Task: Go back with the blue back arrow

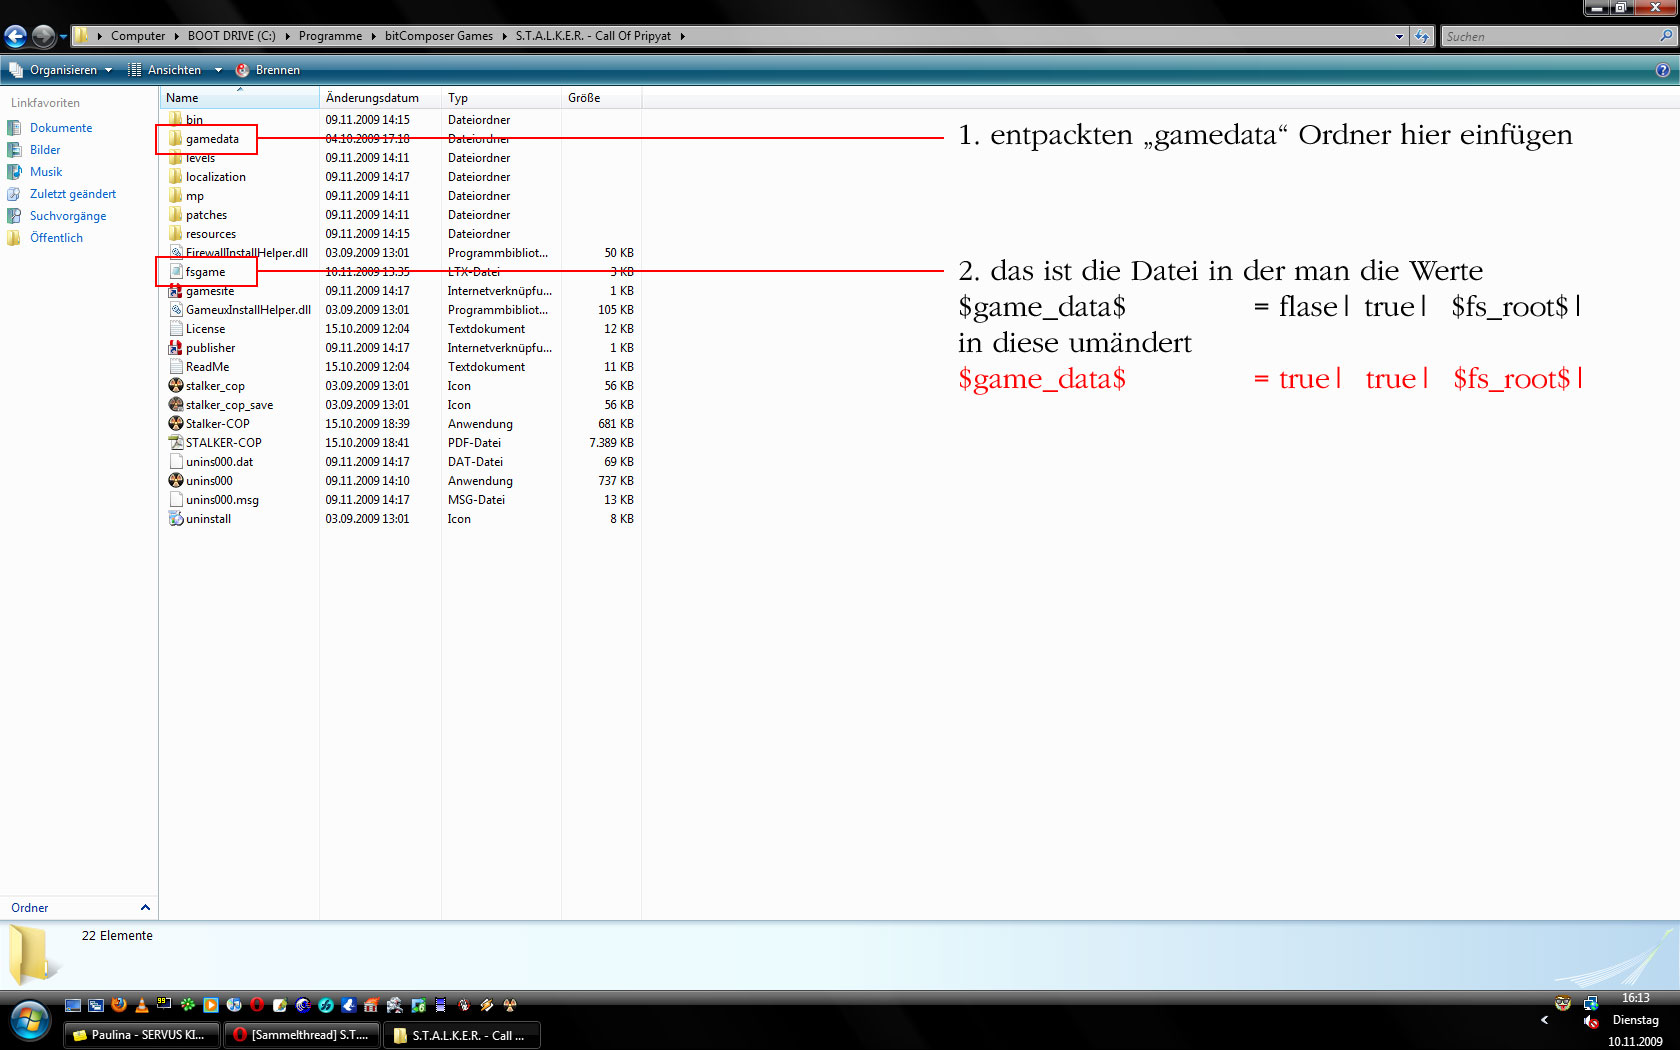Action: [15, 37]
